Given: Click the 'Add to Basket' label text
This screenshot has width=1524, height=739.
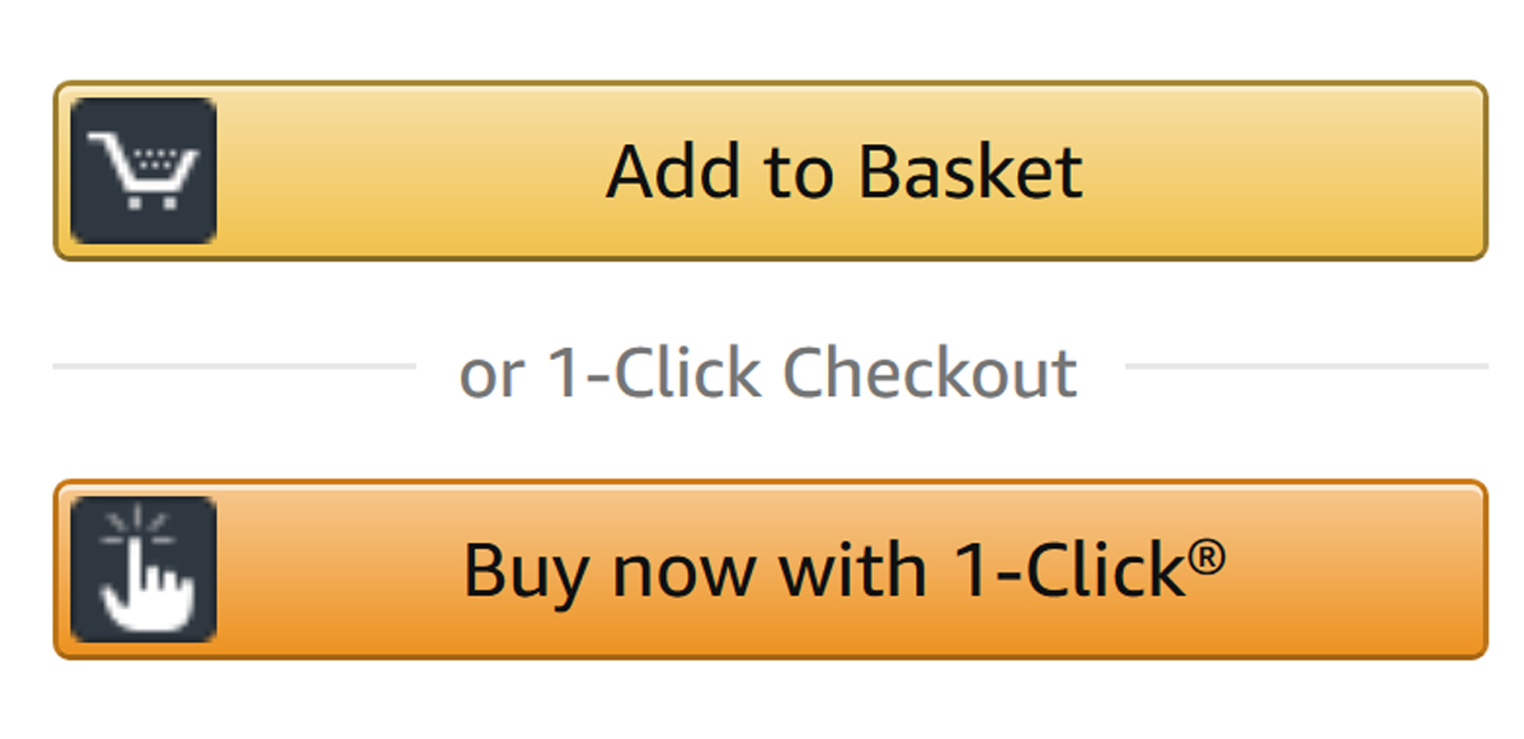Looking at the screenshot, I should point(845,170).
